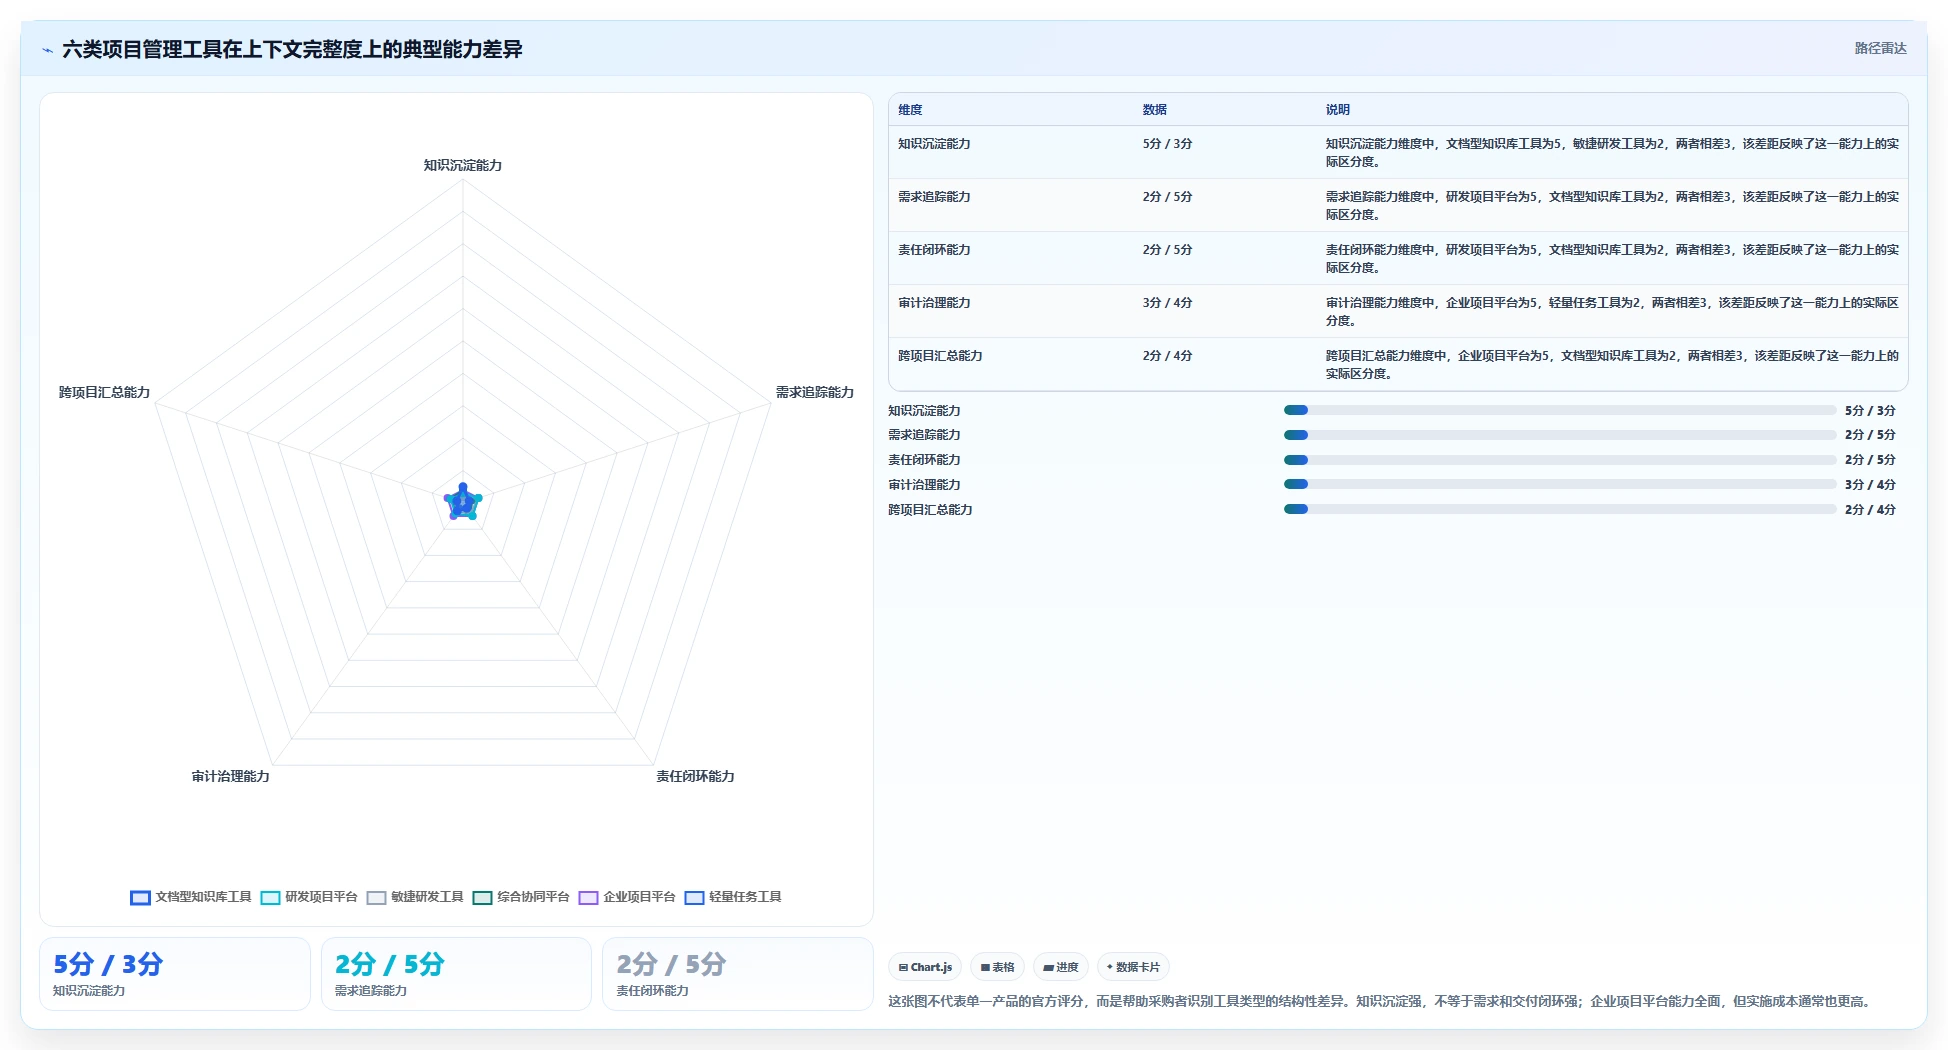
Task: Click the 审计治理能力 radar axis label
Action: coord(231,777)
